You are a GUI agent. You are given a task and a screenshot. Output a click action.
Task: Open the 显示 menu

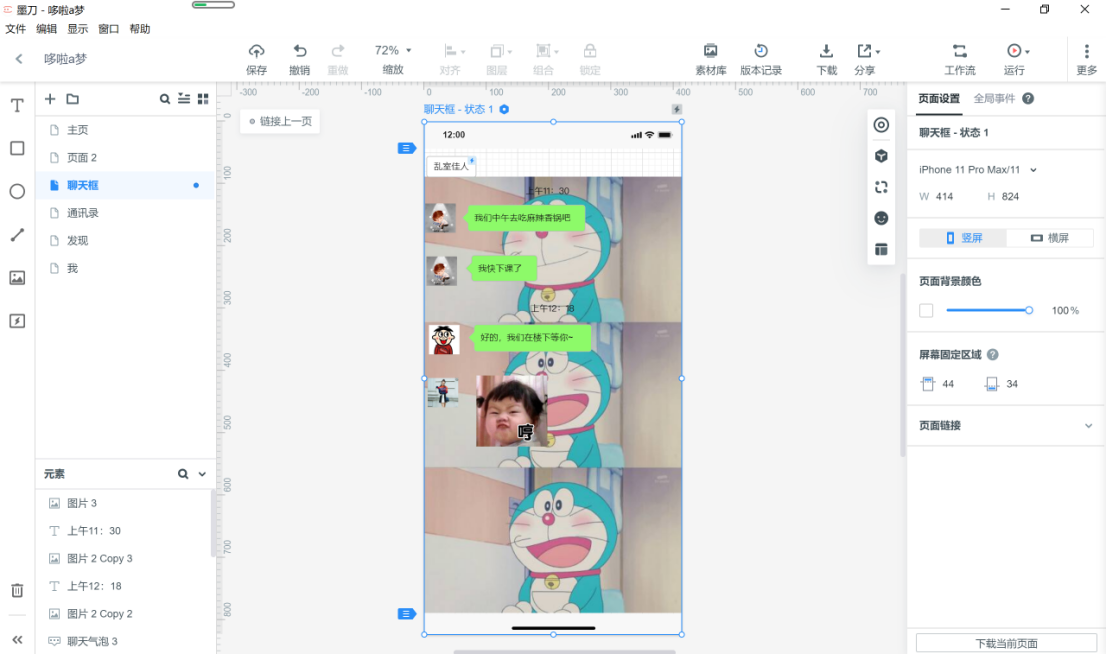[78, 29]
